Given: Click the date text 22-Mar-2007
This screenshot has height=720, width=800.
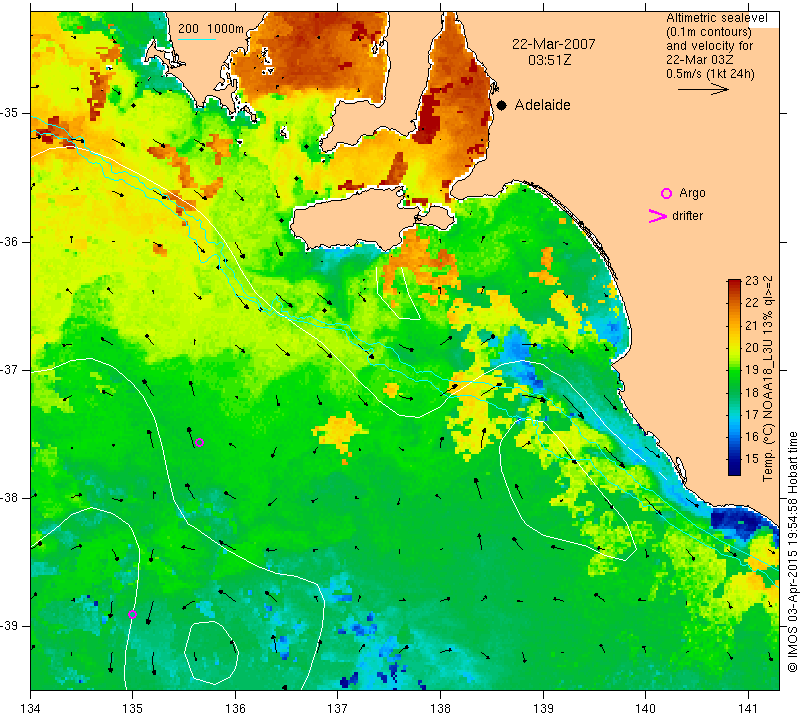Looking at the screenshot, I should [554, 44].
